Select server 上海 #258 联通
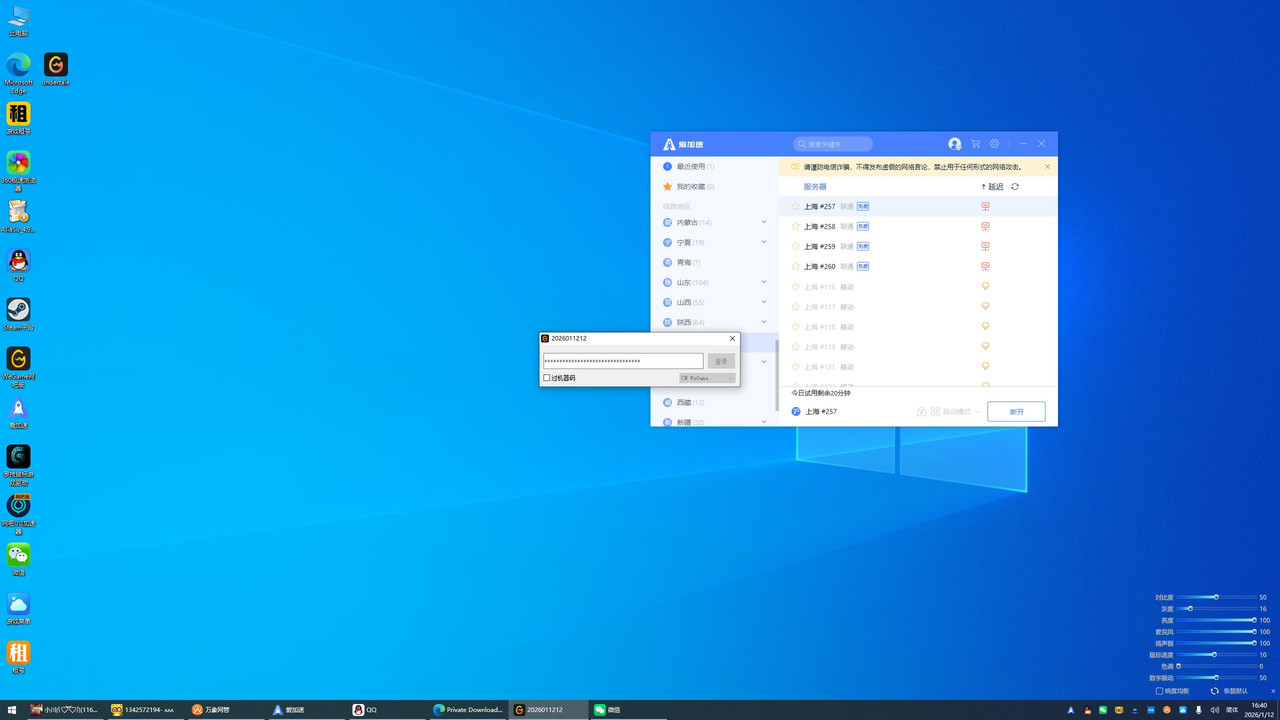Viewport: 1280px width, 720px height. pos(918,226)
